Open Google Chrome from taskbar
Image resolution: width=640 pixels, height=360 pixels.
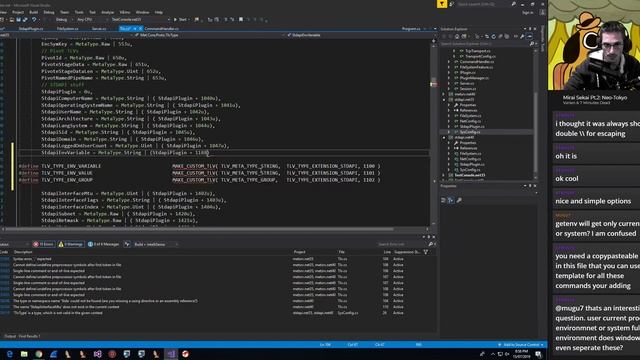click(39, 354)
